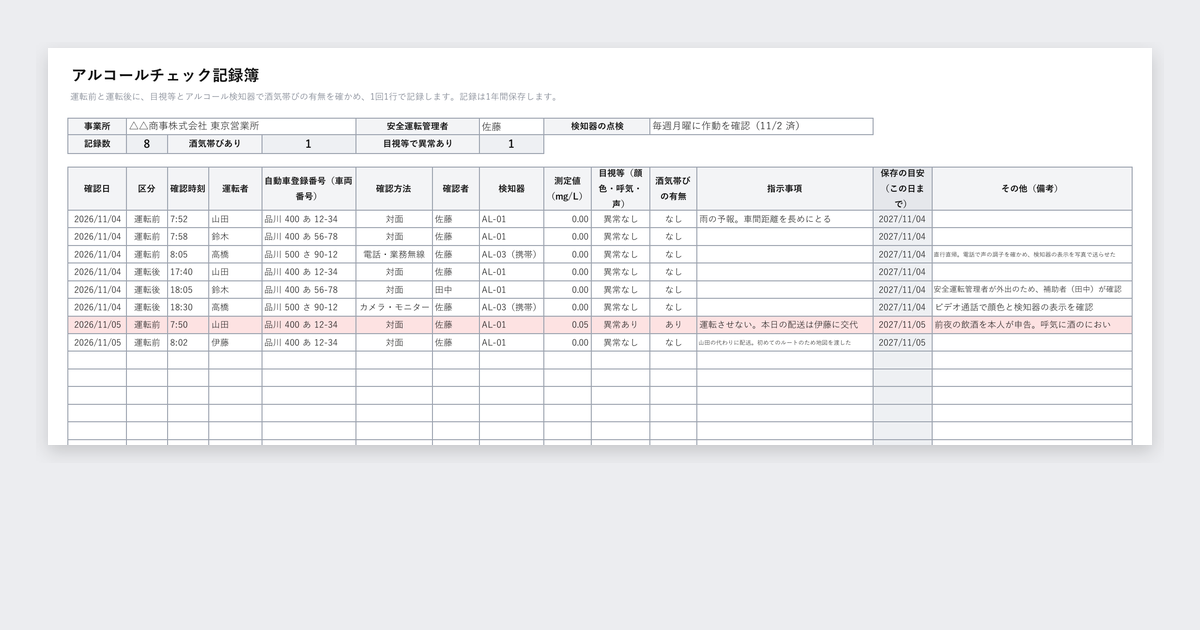
Task: Click the 安全運転管理者が外出のため remark cell
Action: tap(1031, 289)
